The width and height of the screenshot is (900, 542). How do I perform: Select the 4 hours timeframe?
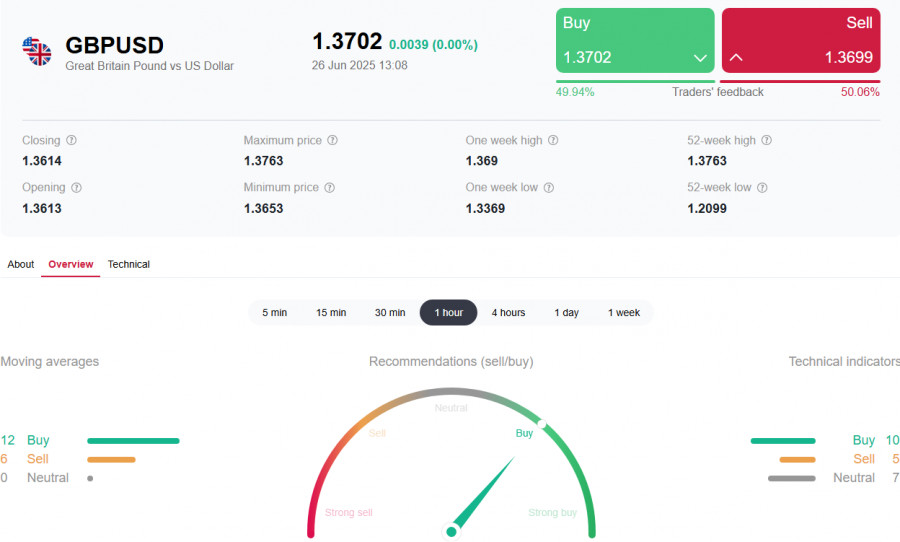click(x=508, y=312)
